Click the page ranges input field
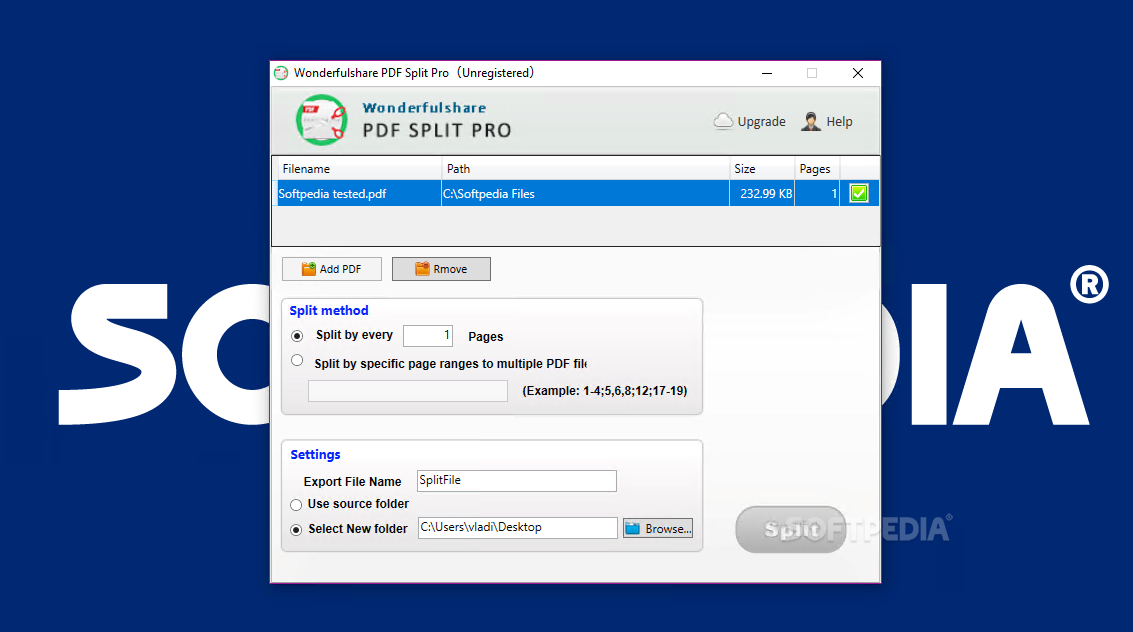This screenshot has width=1133, height=632. [408, 391]
